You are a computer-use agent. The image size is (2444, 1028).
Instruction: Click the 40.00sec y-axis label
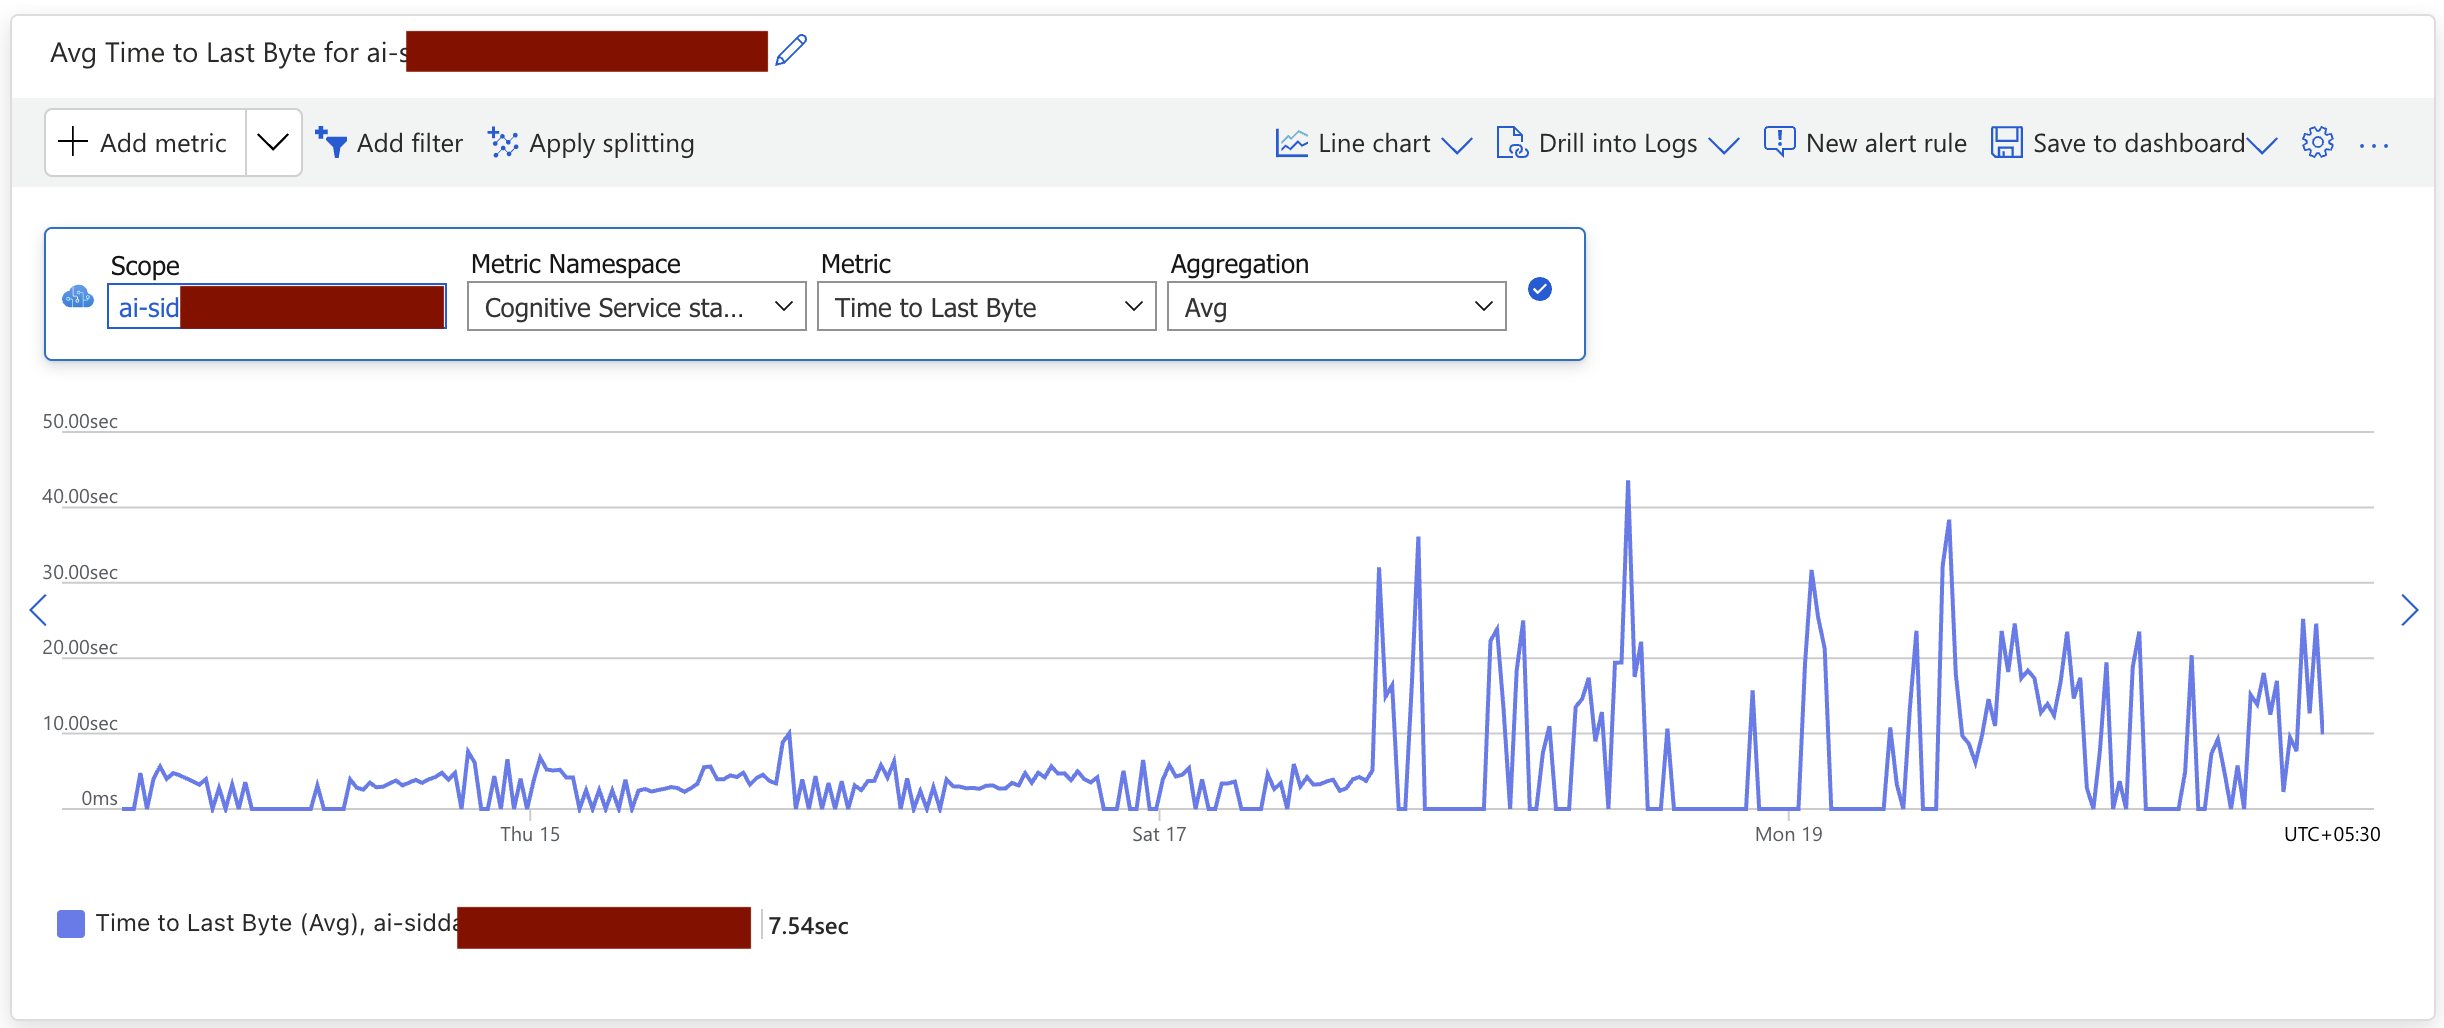(80, 496)
